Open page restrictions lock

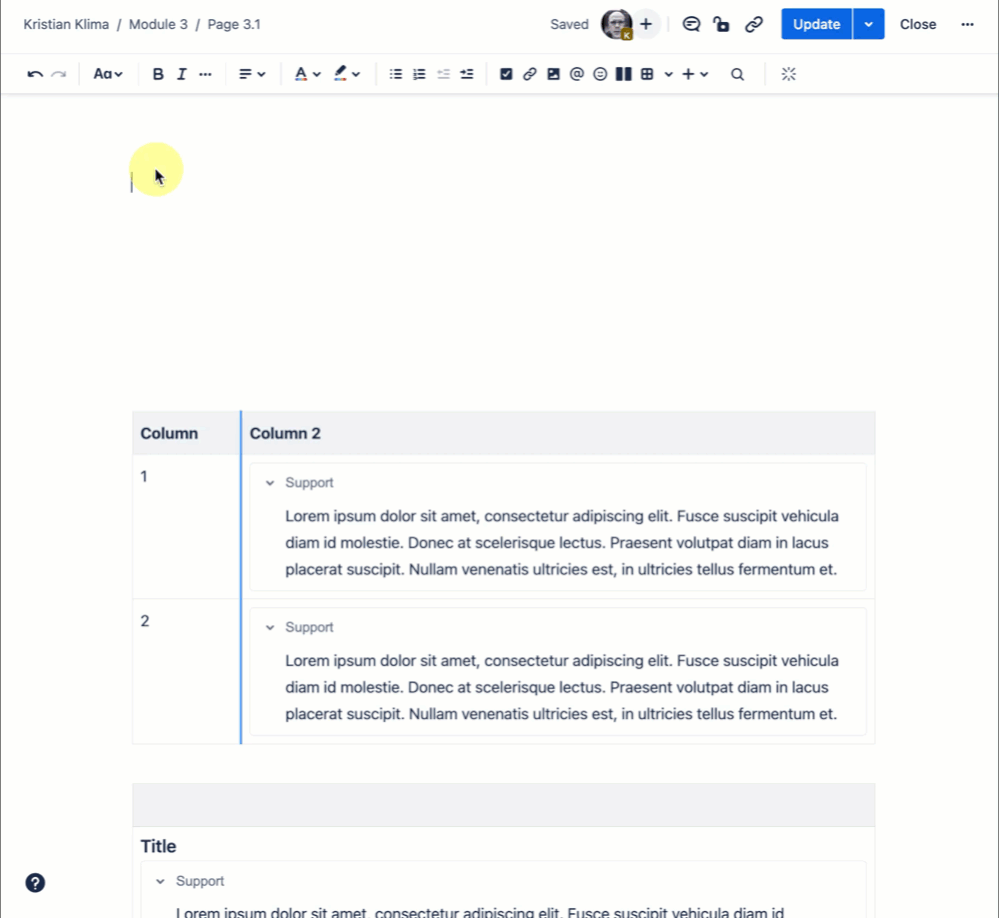click(721, 24)
